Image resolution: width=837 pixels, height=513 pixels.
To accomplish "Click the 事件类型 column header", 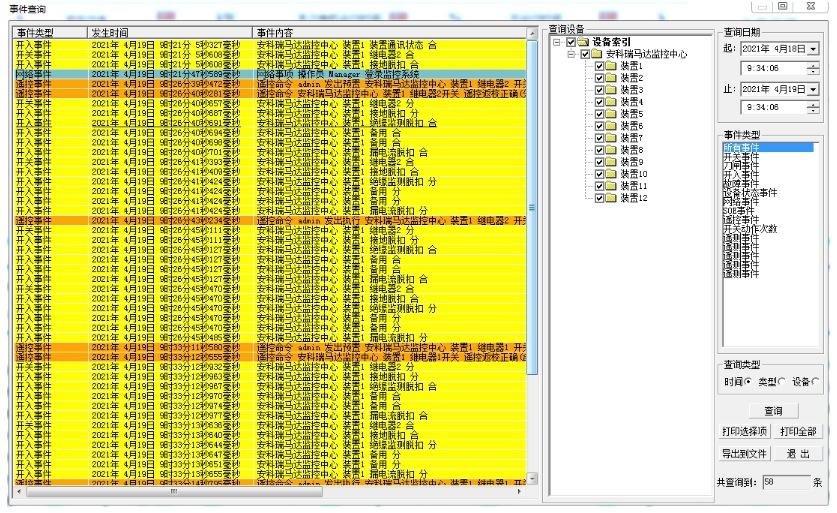I will (x=50, y=33).
